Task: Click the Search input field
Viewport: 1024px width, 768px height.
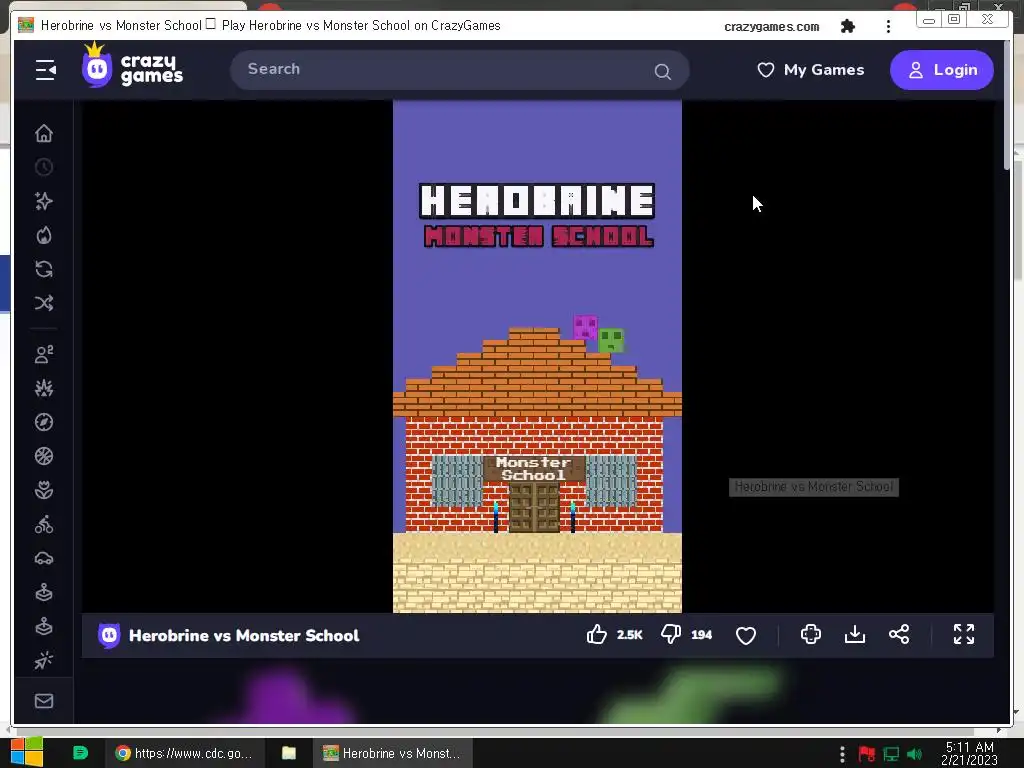Action: [x=460, y=70]
